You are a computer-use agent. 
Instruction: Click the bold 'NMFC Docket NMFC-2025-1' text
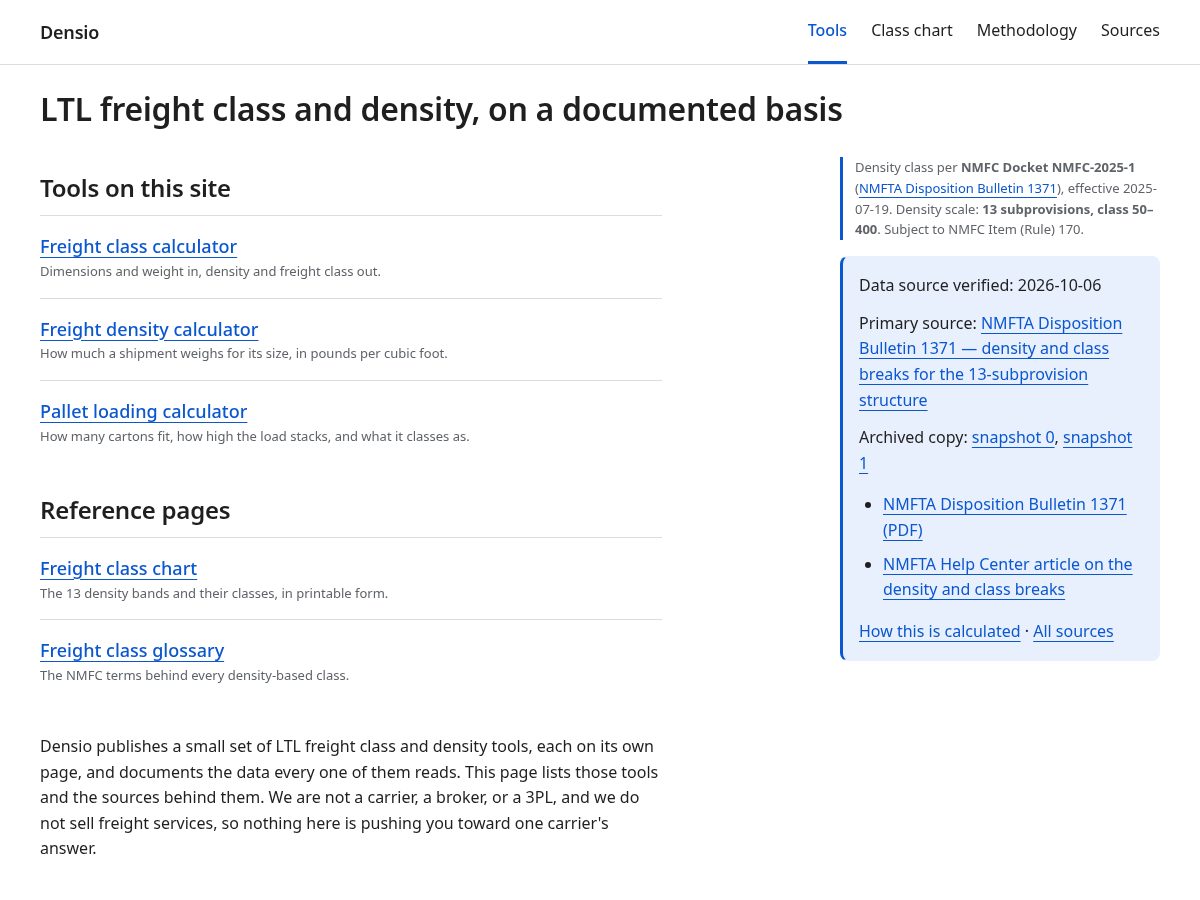1048,167
